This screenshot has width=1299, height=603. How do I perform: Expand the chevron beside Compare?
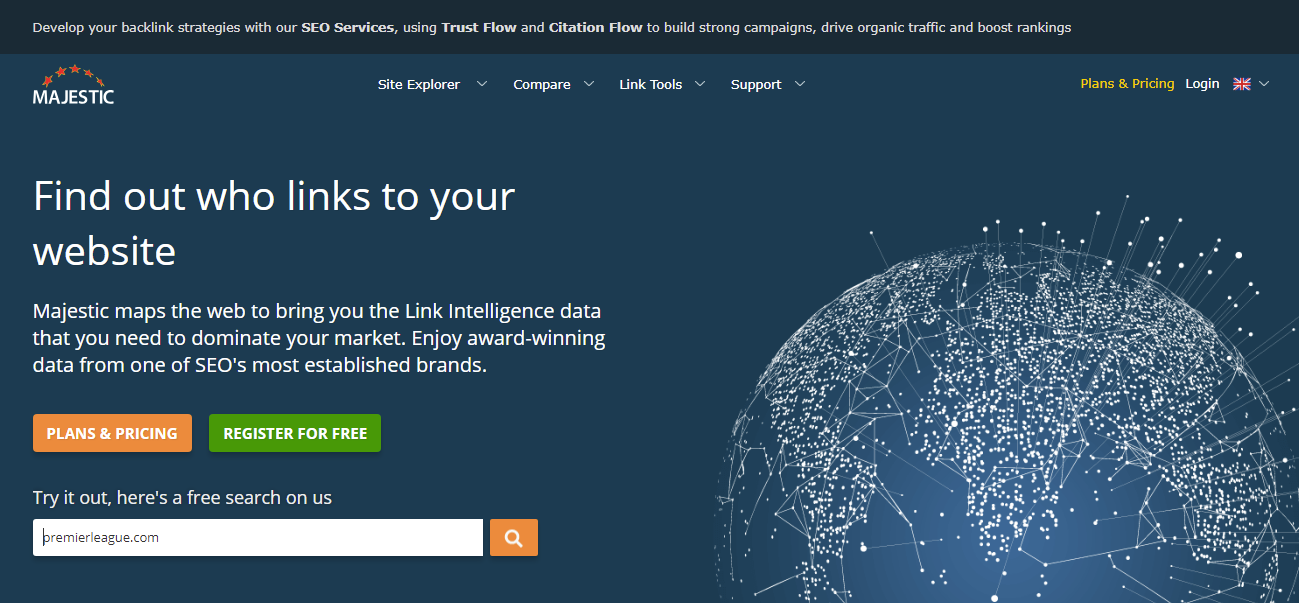(589, 84)
